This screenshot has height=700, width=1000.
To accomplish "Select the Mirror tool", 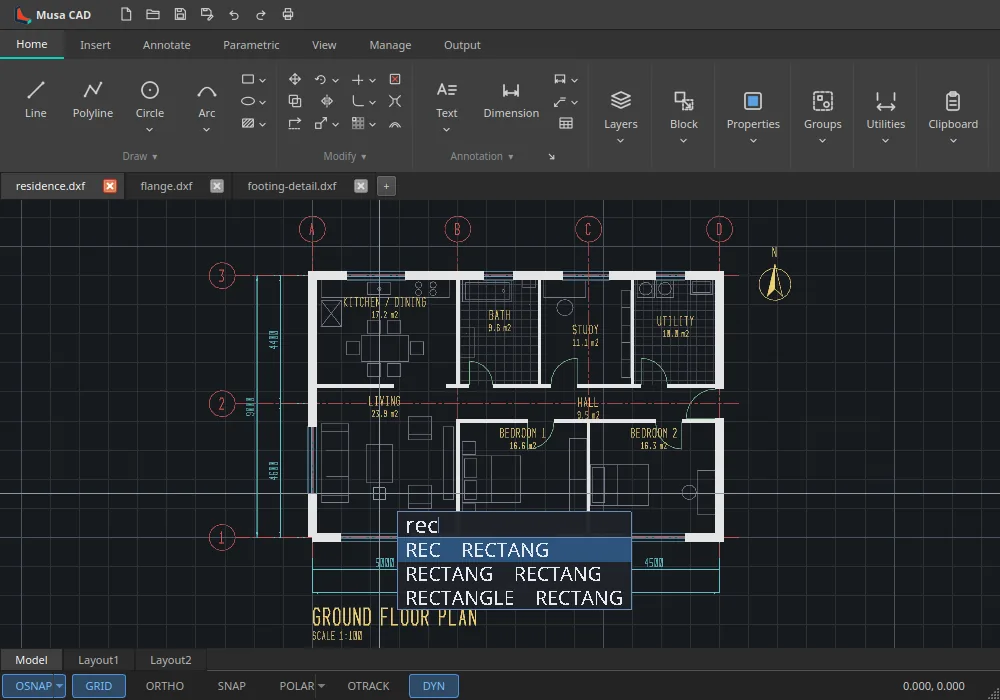I will (x=327, y=101).
